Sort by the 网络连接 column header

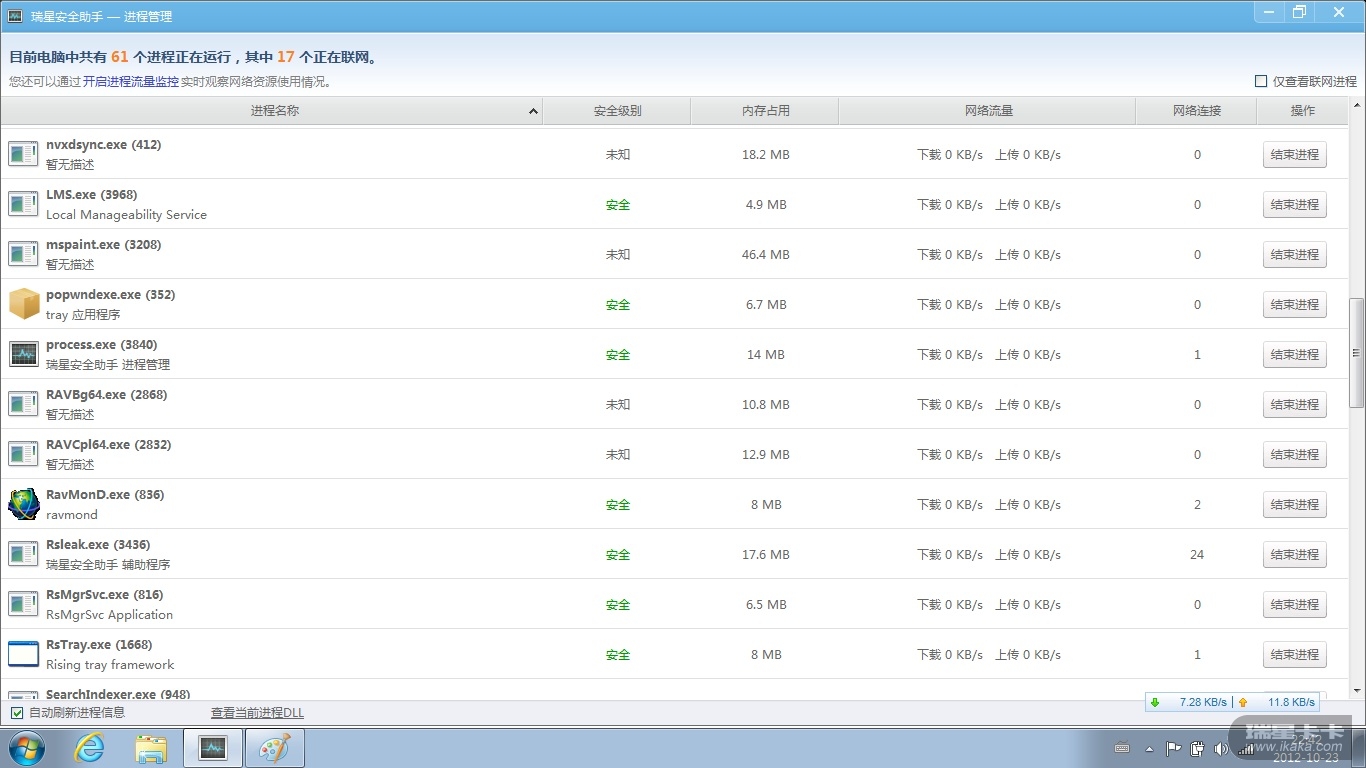1196,111
